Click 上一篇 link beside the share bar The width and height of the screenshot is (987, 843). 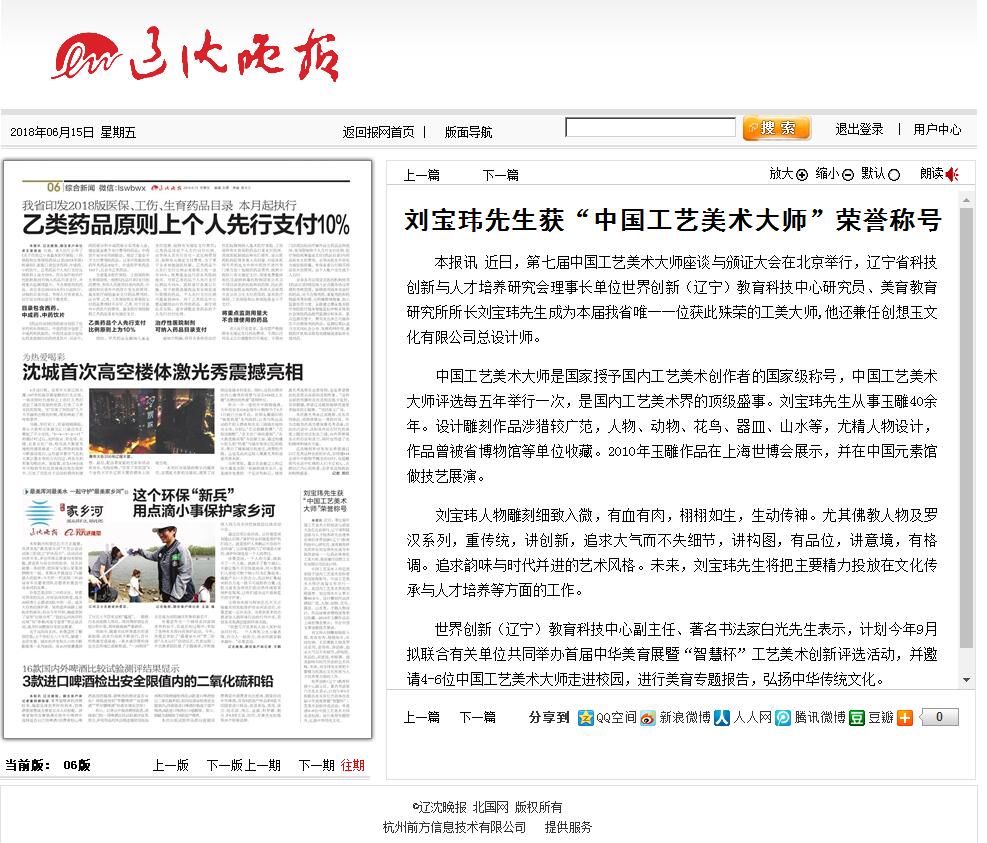[x=421, y=717]
